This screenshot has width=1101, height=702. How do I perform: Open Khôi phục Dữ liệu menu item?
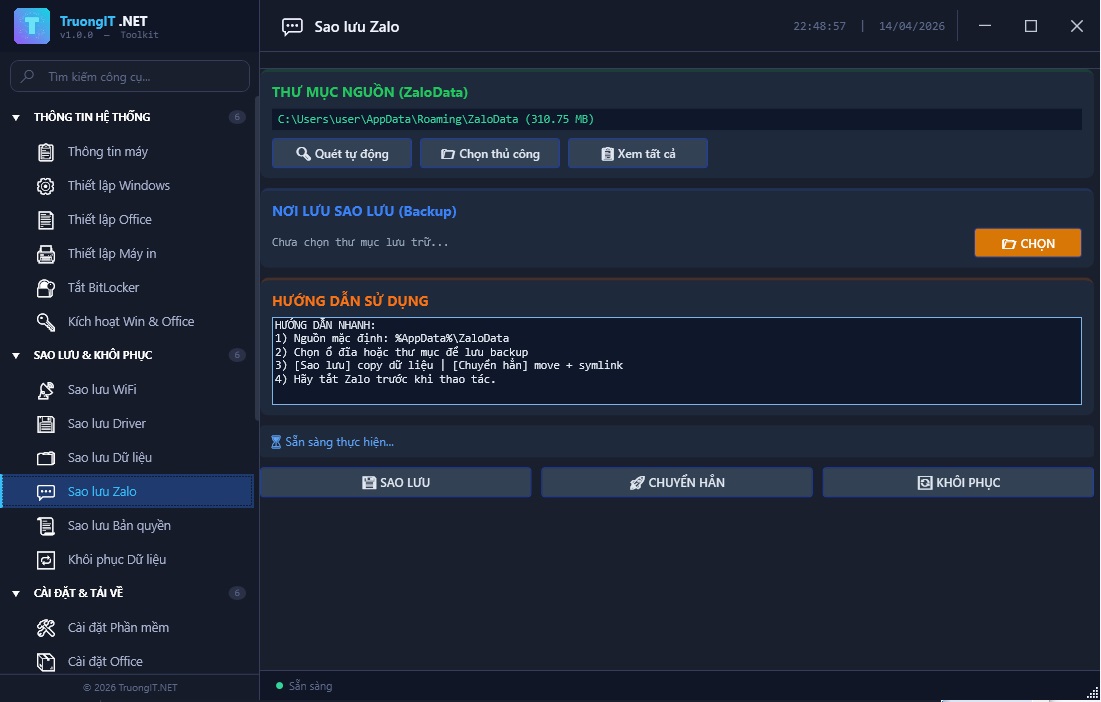pyautogui.click(x=116, y=560)
